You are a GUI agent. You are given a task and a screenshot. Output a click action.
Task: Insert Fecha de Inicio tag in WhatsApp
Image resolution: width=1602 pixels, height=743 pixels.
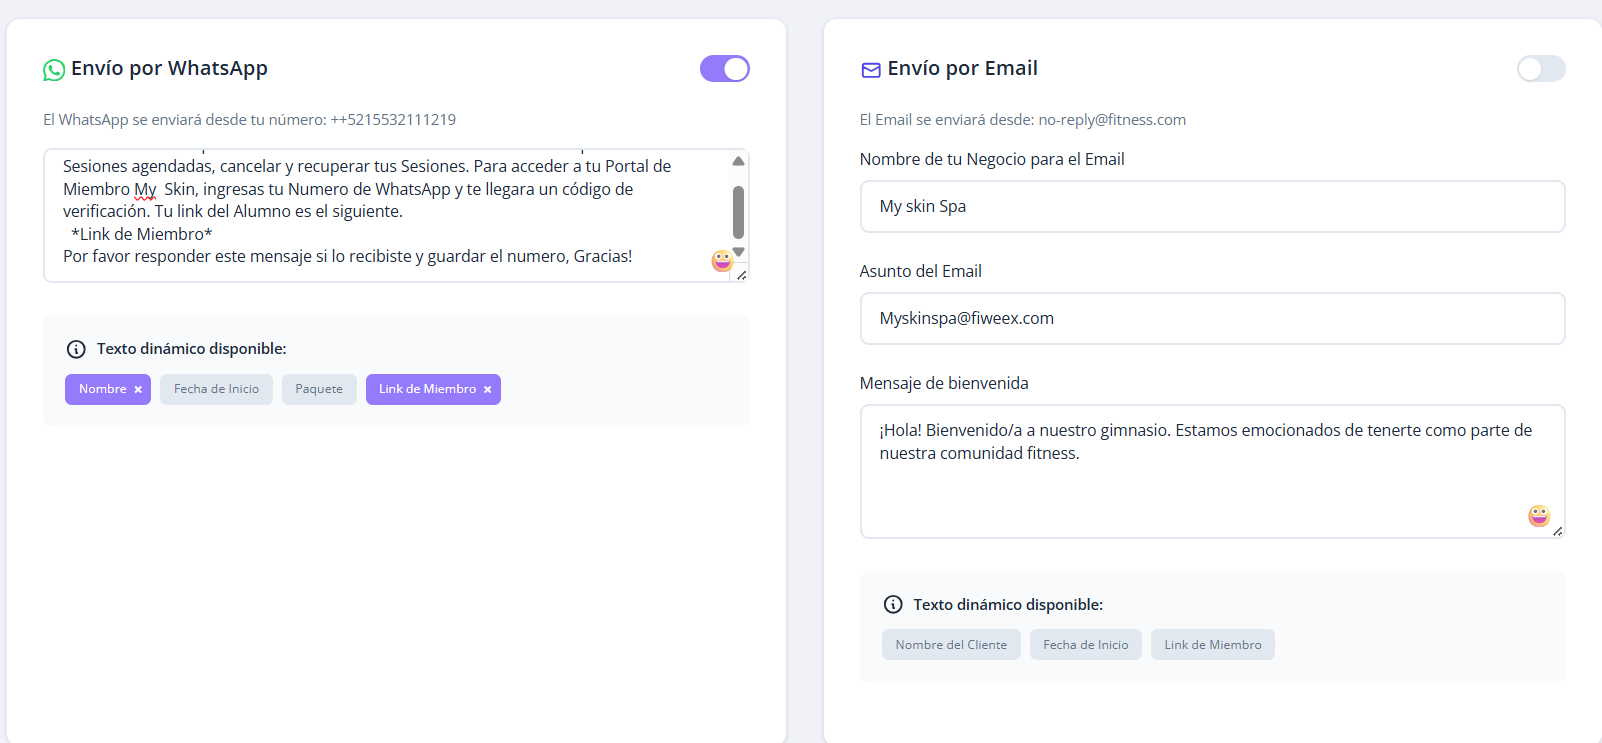click(216, 389)
